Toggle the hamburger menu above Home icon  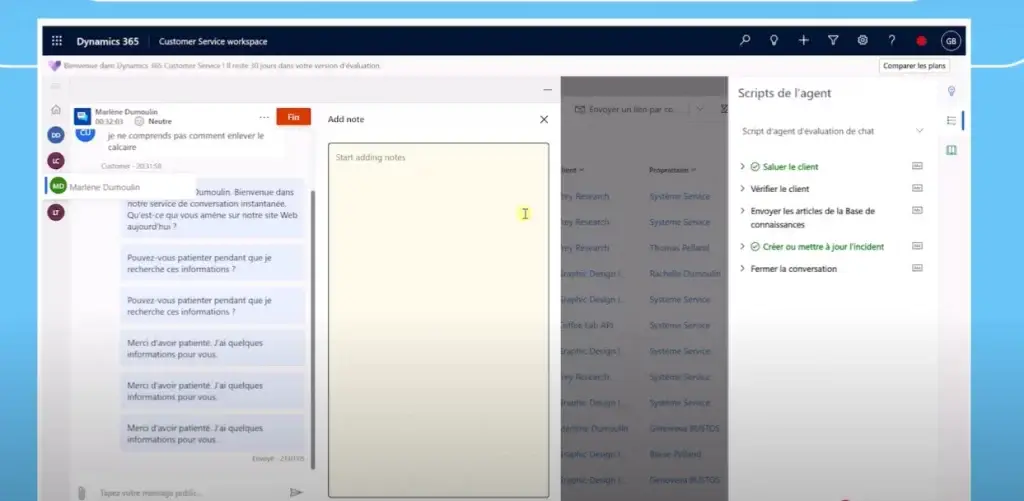(56, 86)
